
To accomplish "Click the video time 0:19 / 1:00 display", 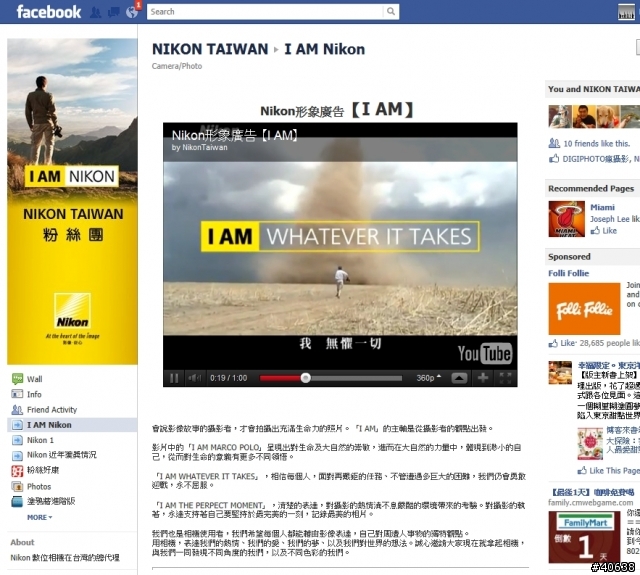I will tap(229, 378).
